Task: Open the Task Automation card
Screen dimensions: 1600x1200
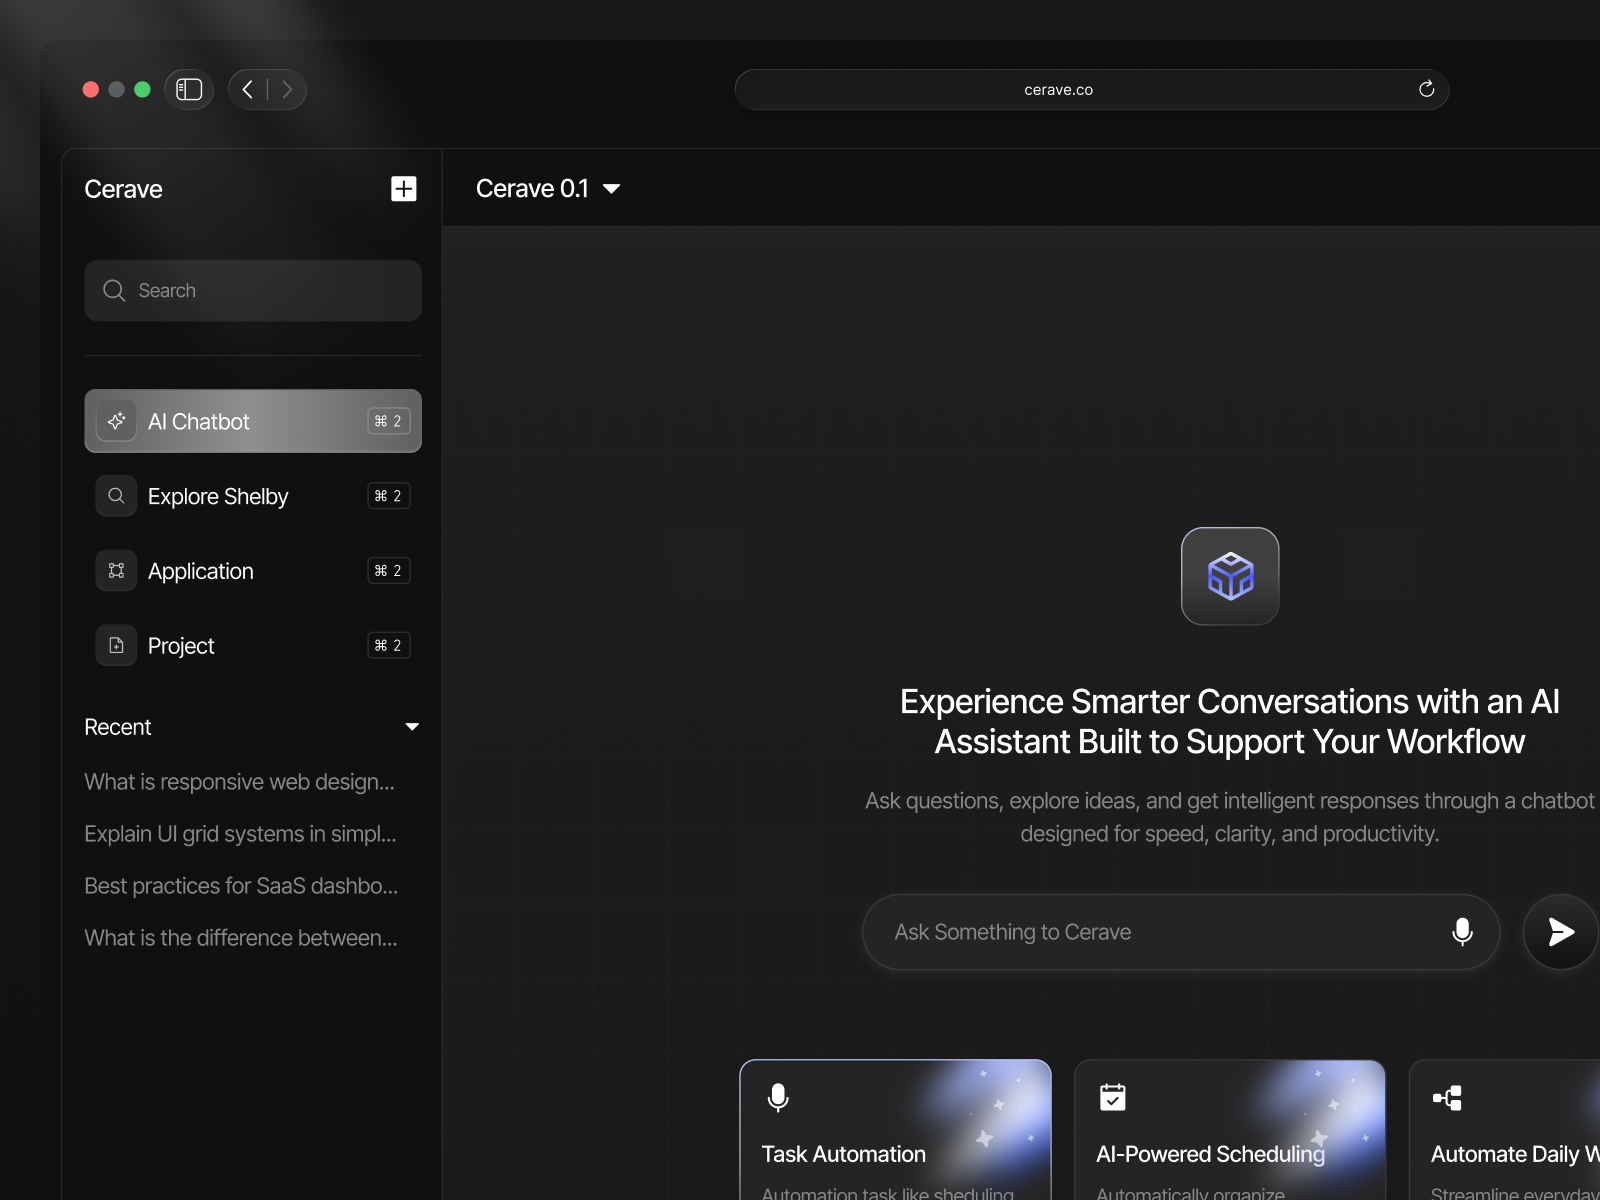Action: (895, 1130)
